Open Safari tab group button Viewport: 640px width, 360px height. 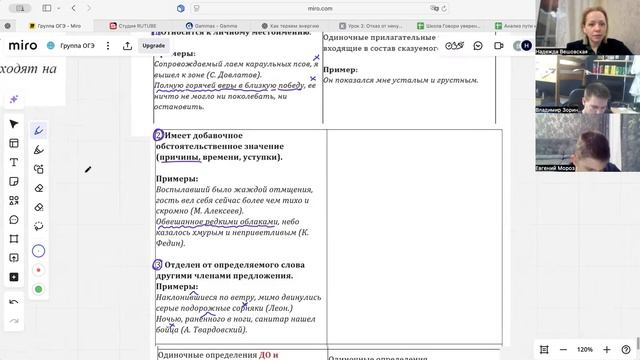tap(20, 8)
